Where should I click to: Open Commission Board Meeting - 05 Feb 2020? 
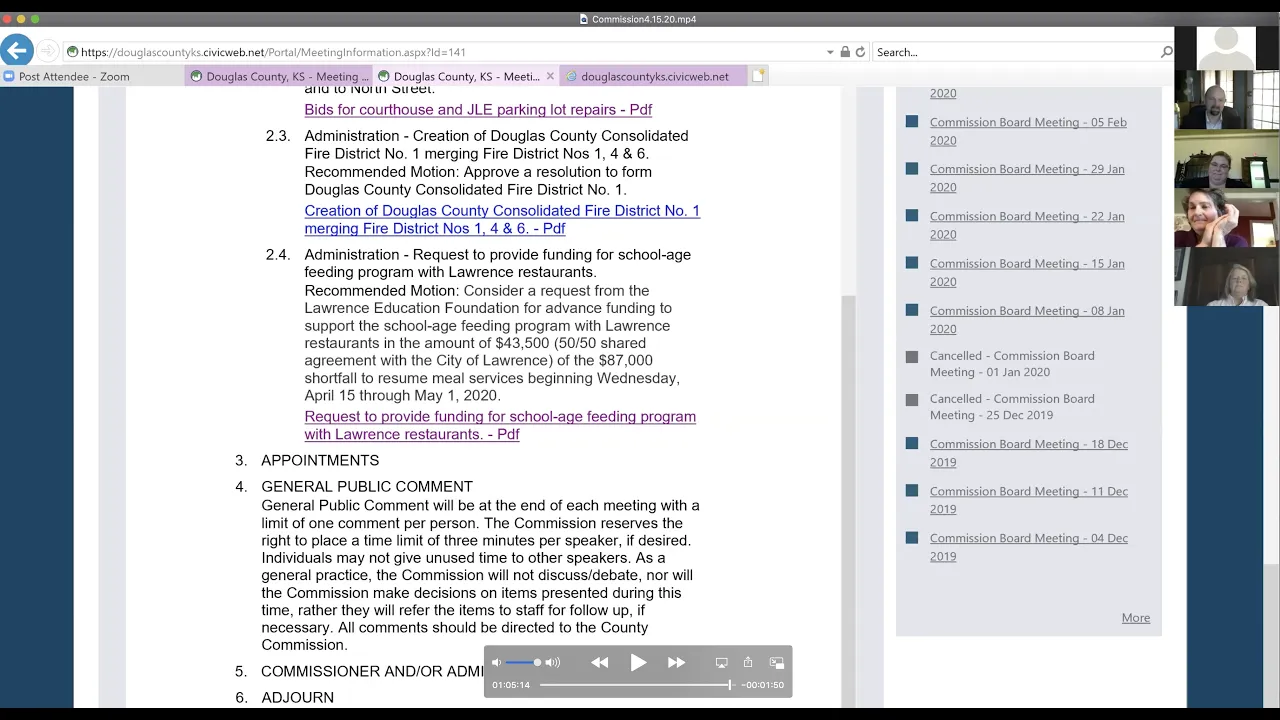coord(1028,131)
